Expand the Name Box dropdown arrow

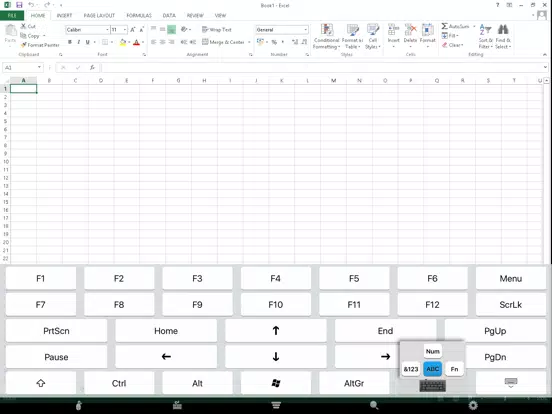[x=39, y=67]
